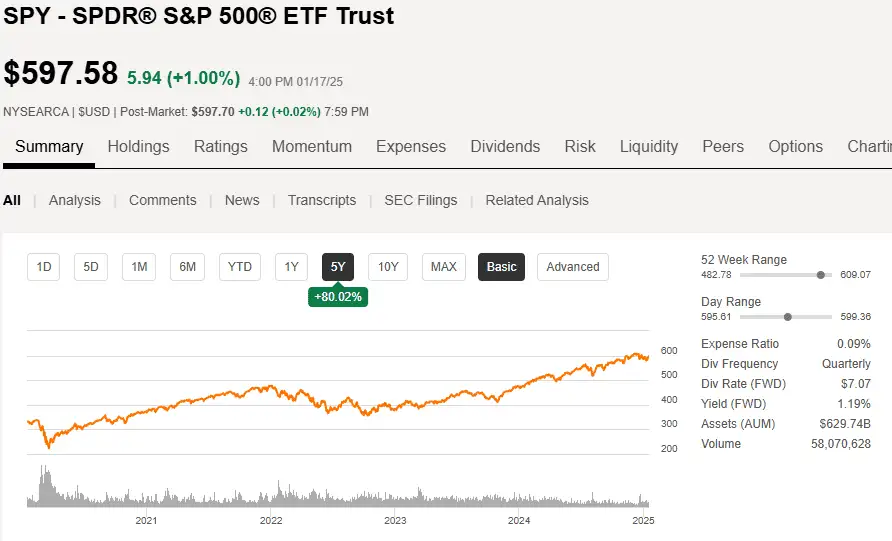This screenshot has width=892, height=541.
Task: Click the 2023 marker on chart axis
Action: (x=395, y=520)
